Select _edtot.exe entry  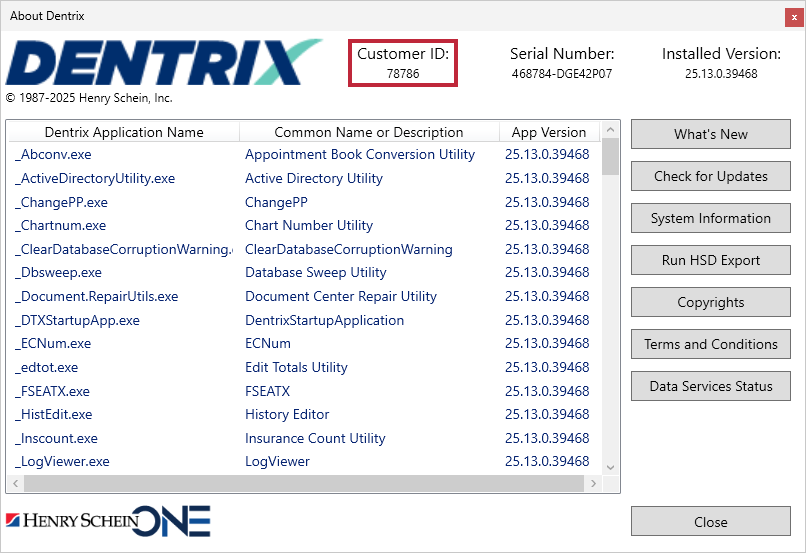(47, 367)
